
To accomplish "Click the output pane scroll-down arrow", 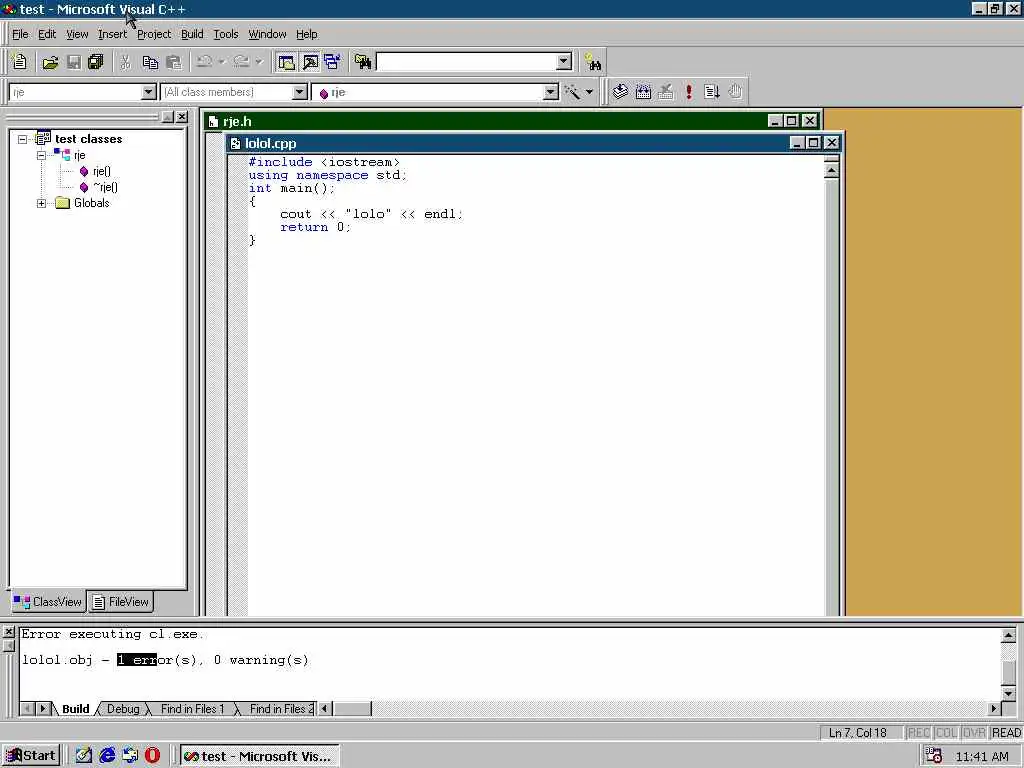I will [1008, 694].
